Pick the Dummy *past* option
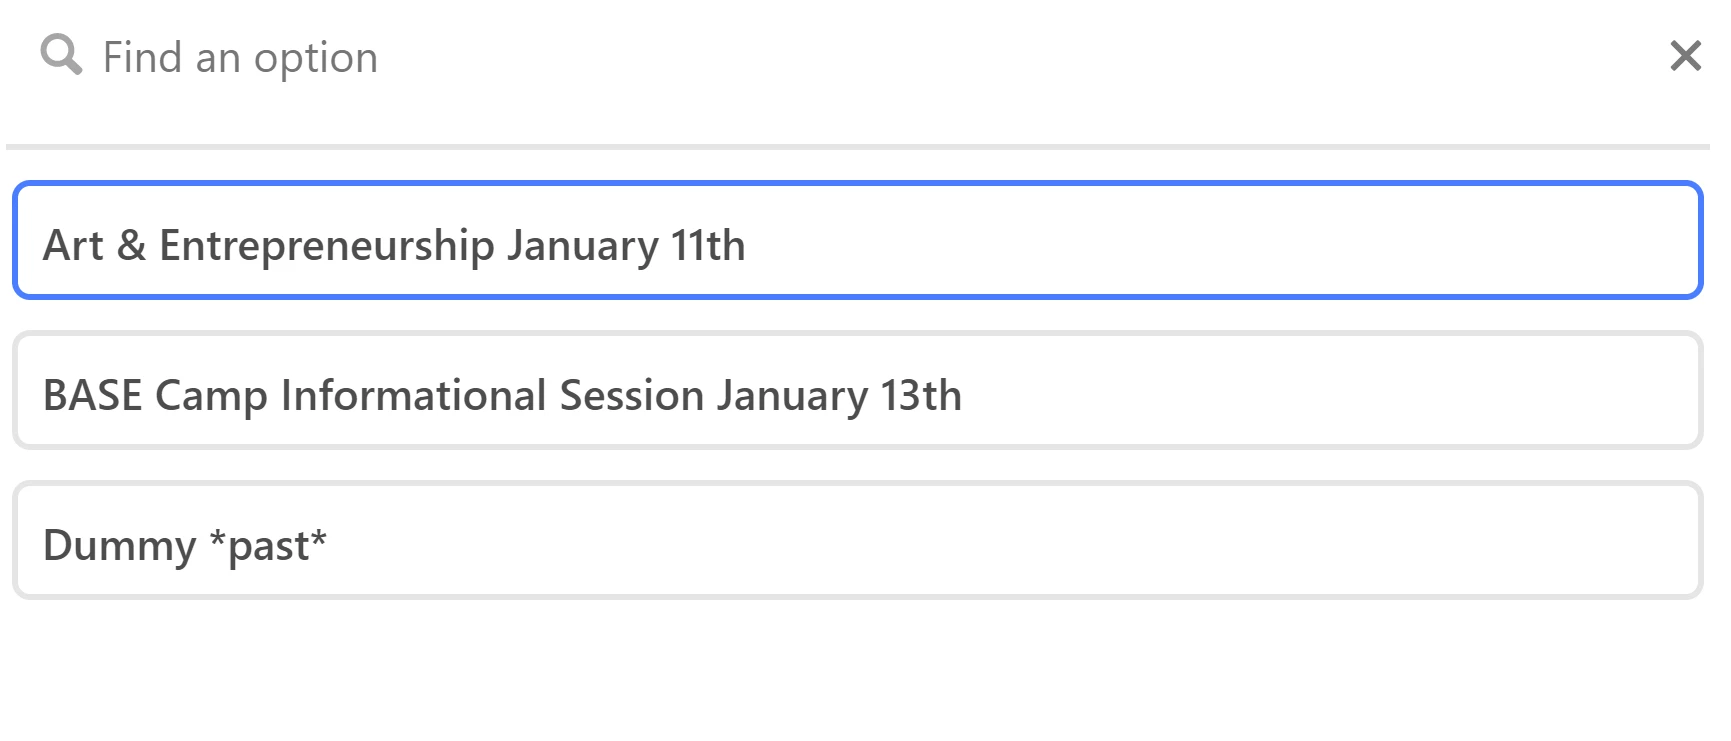Viewport: 1731px width, 741px height. click(x=857, y=540)
